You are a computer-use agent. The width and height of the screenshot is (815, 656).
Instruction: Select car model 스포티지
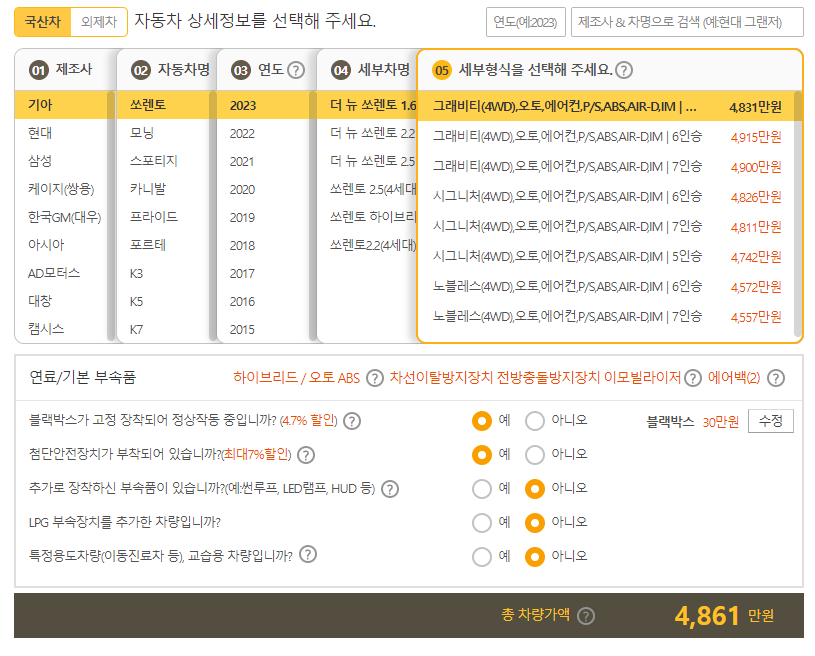(163, 161)
